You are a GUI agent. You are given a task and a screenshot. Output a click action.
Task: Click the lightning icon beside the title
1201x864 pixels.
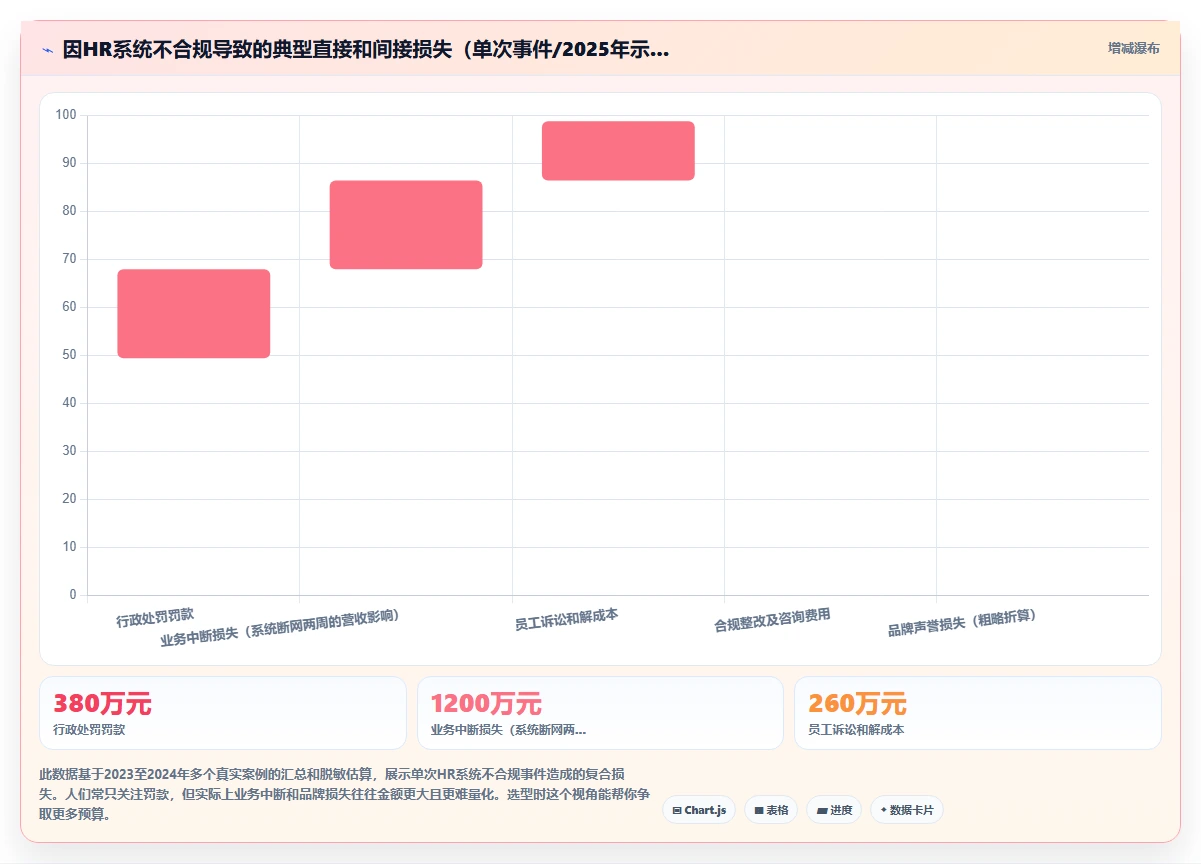tap(47, 49)
